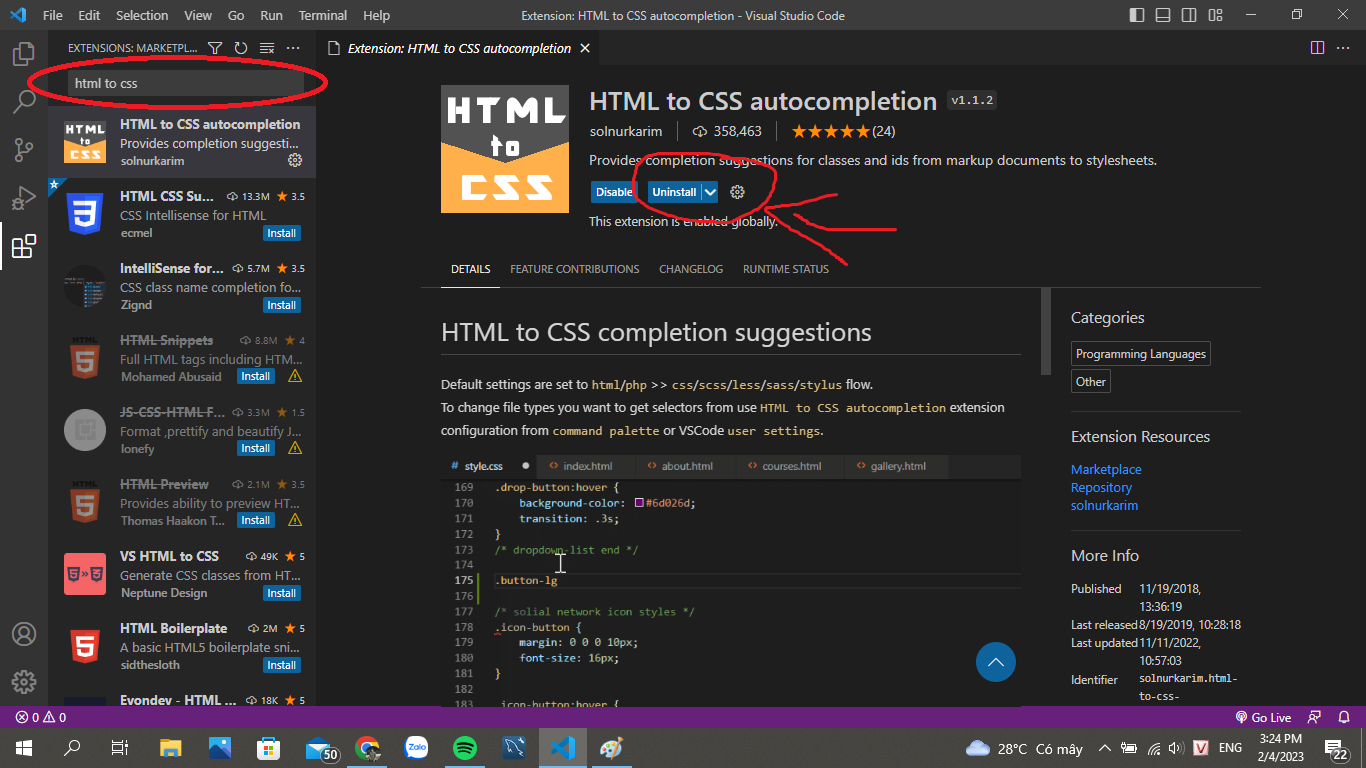The image size is (1366, 768).
Task: Open the Marketplace resource link
Action: [x=1106, y=469]
